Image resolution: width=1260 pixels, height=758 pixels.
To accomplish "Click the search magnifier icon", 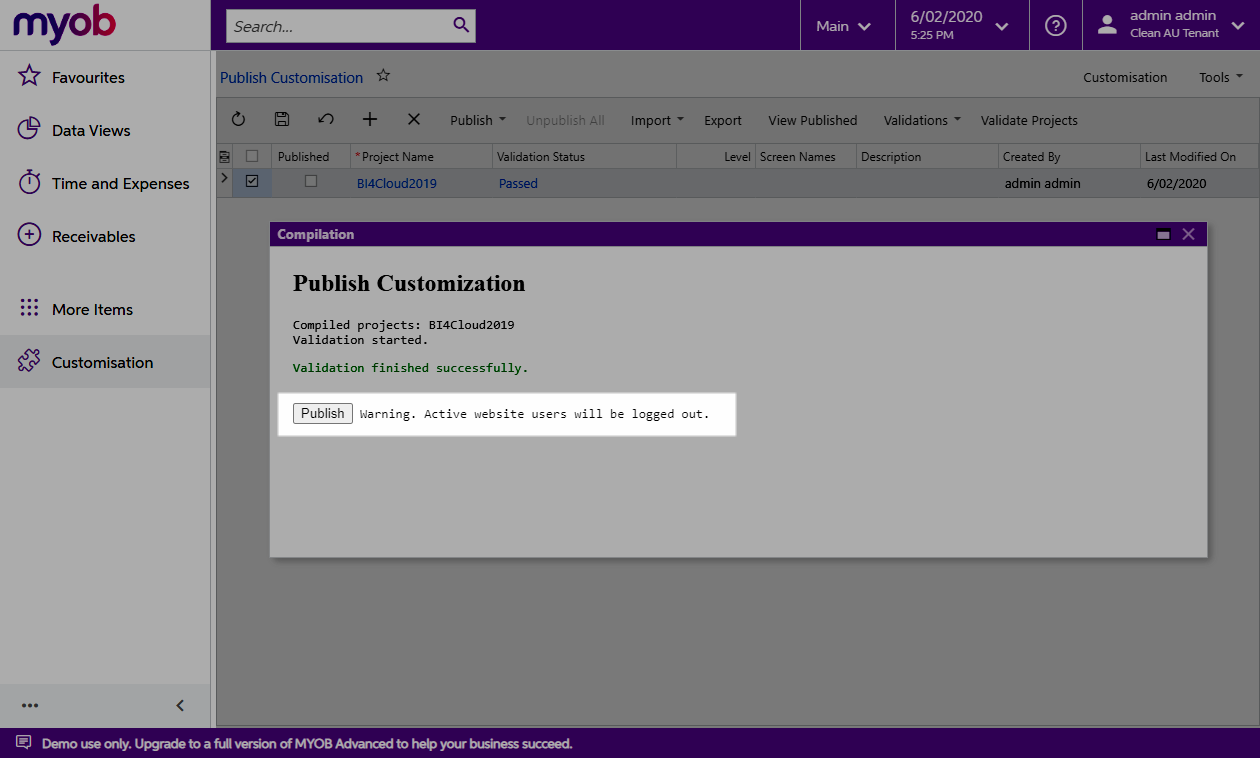I will pyautogui.click(x=461, y=25).
